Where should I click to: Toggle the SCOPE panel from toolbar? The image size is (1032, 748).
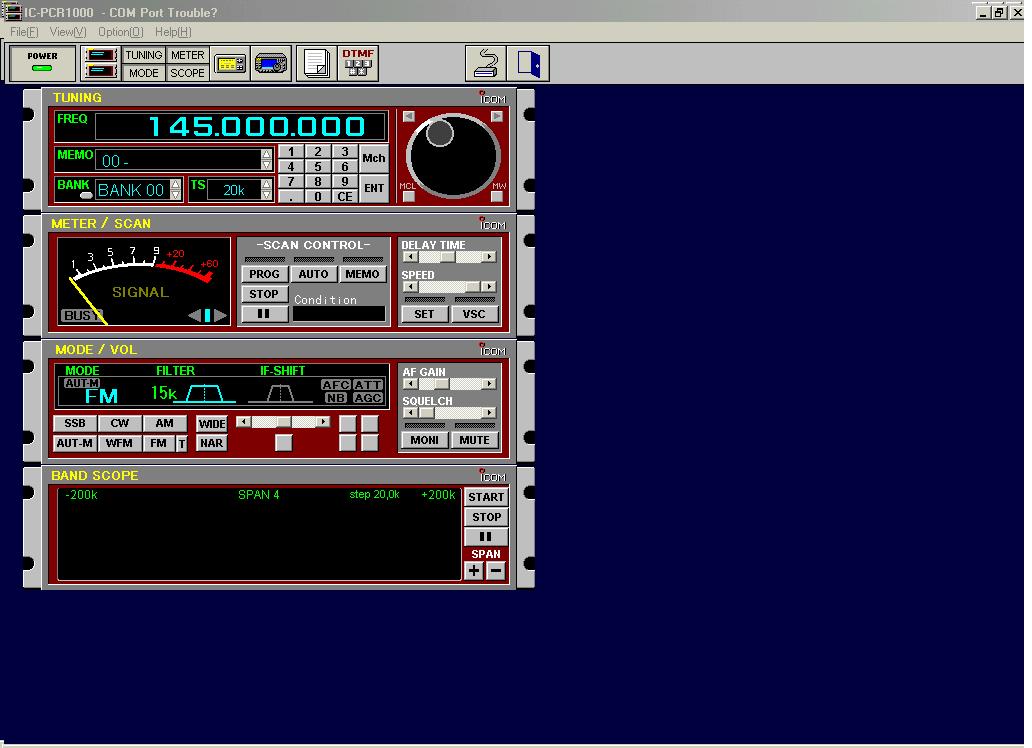(188, 72)
